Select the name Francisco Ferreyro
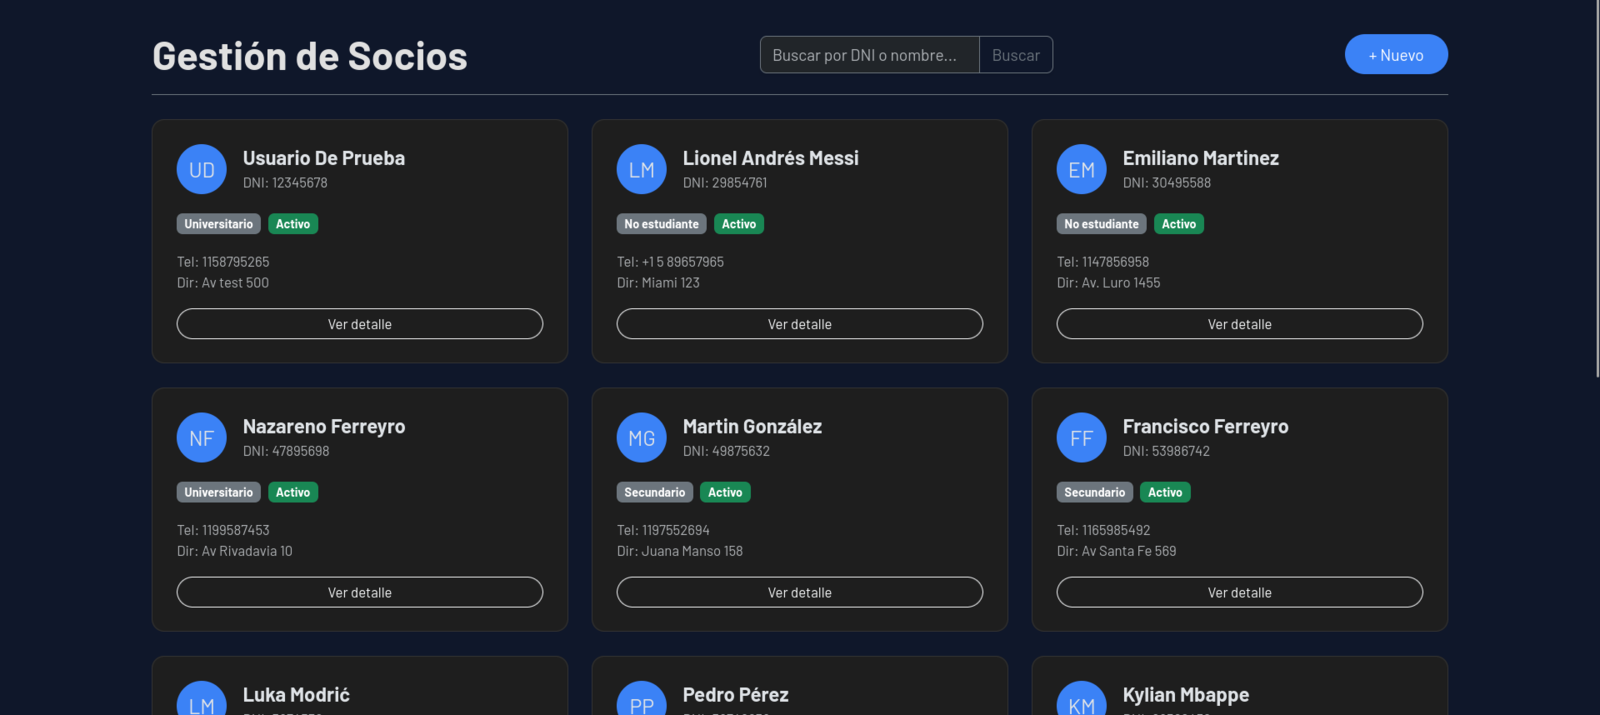This screenshot has width=1600, height=715. 1206,426
